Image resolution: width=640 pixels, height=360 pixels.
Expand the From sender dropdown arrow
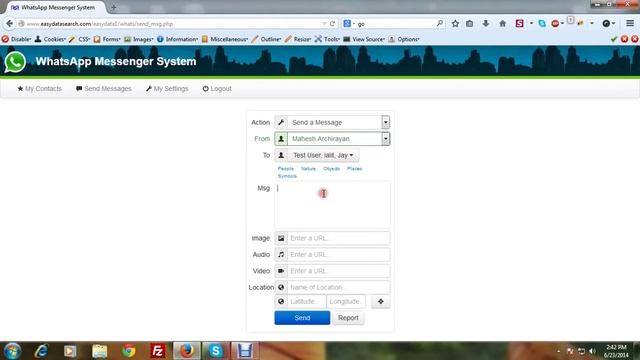(386, 139)
